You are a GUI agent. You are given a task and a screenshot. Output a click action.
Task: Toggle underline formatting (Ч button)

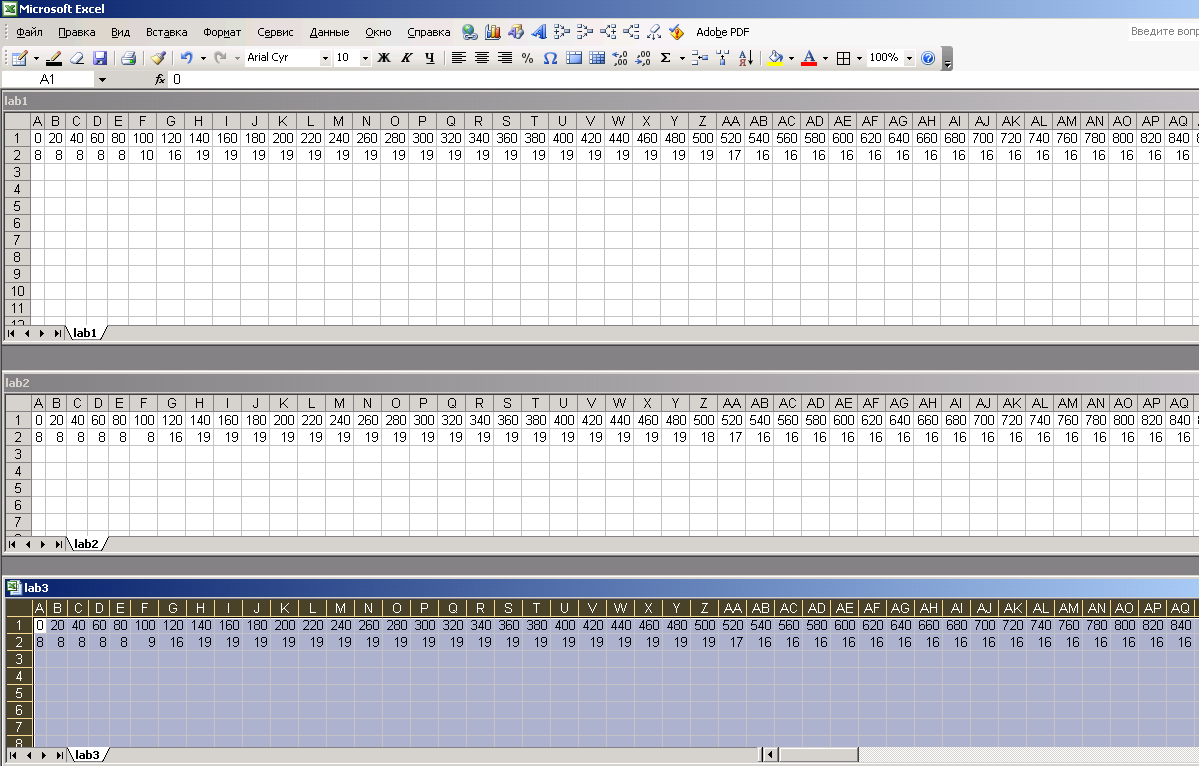[x=430, y=58]
